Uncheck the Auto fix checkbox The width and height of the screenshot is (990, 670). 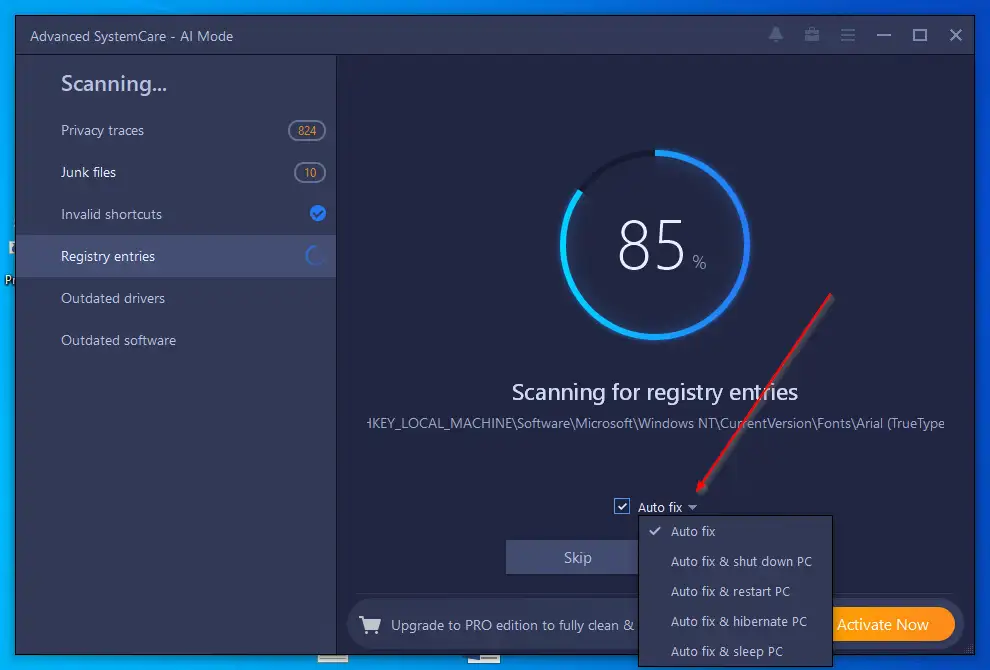(622, 506)
